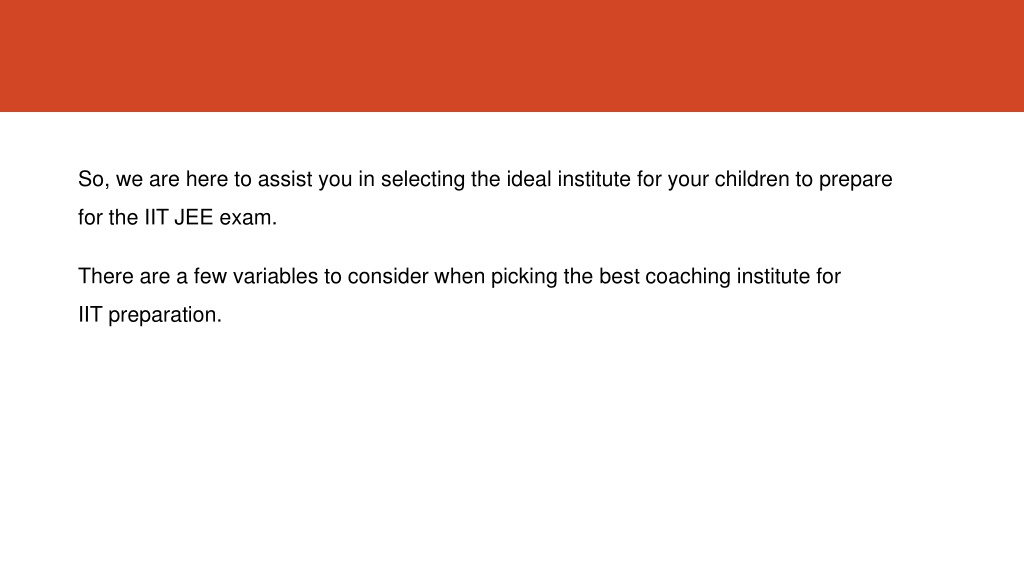Click the word "preparation." on the last line

pos(165,316)
